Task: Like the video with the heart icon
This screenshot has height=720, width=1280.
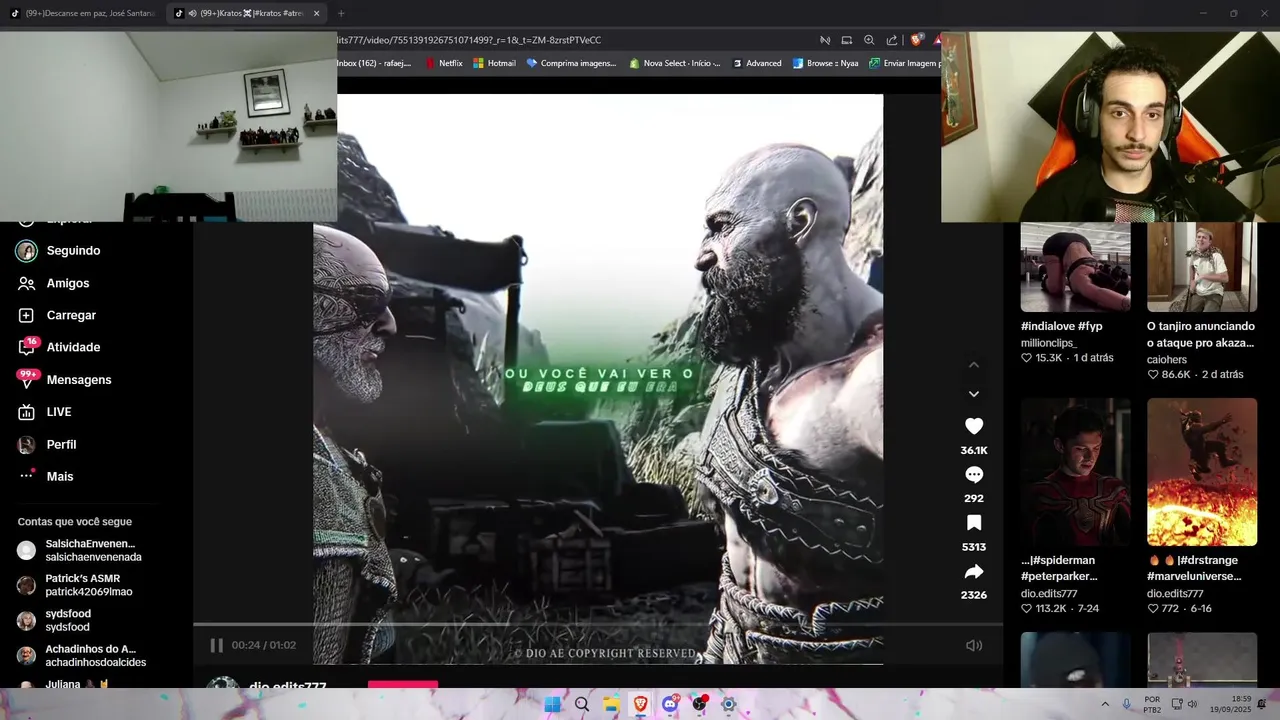Action: point(974,426)
